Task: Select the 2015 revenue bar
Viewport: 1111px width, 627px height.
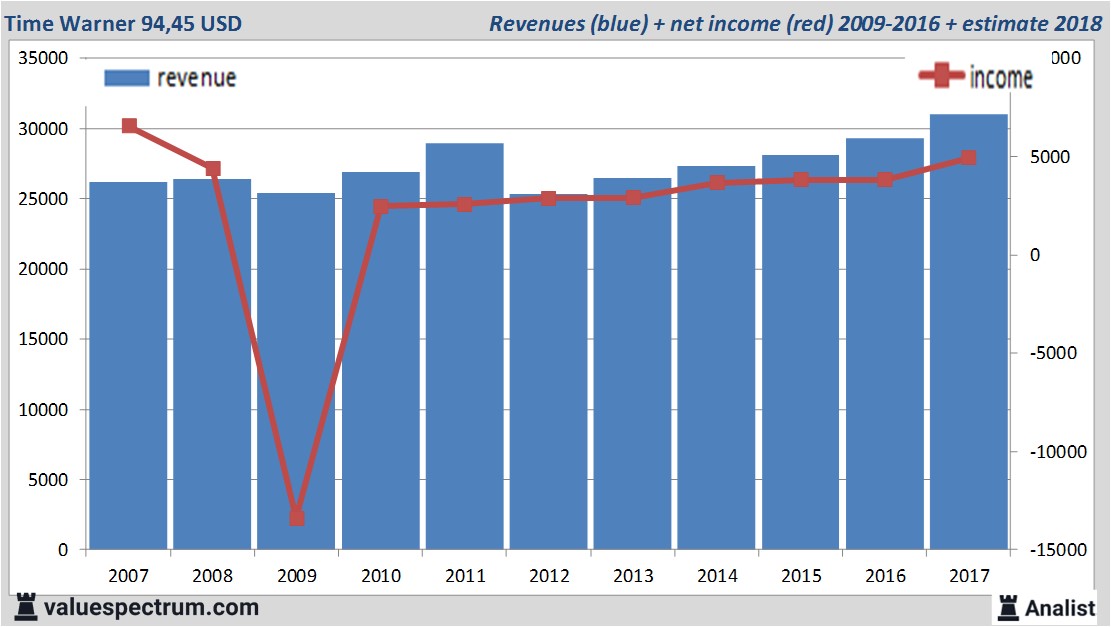Action: [x=801, y=352]
